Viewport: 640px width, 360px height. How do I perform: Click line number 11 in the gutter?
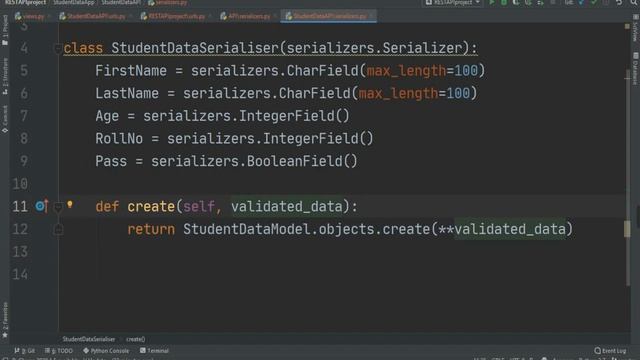[x=20, y=207]
